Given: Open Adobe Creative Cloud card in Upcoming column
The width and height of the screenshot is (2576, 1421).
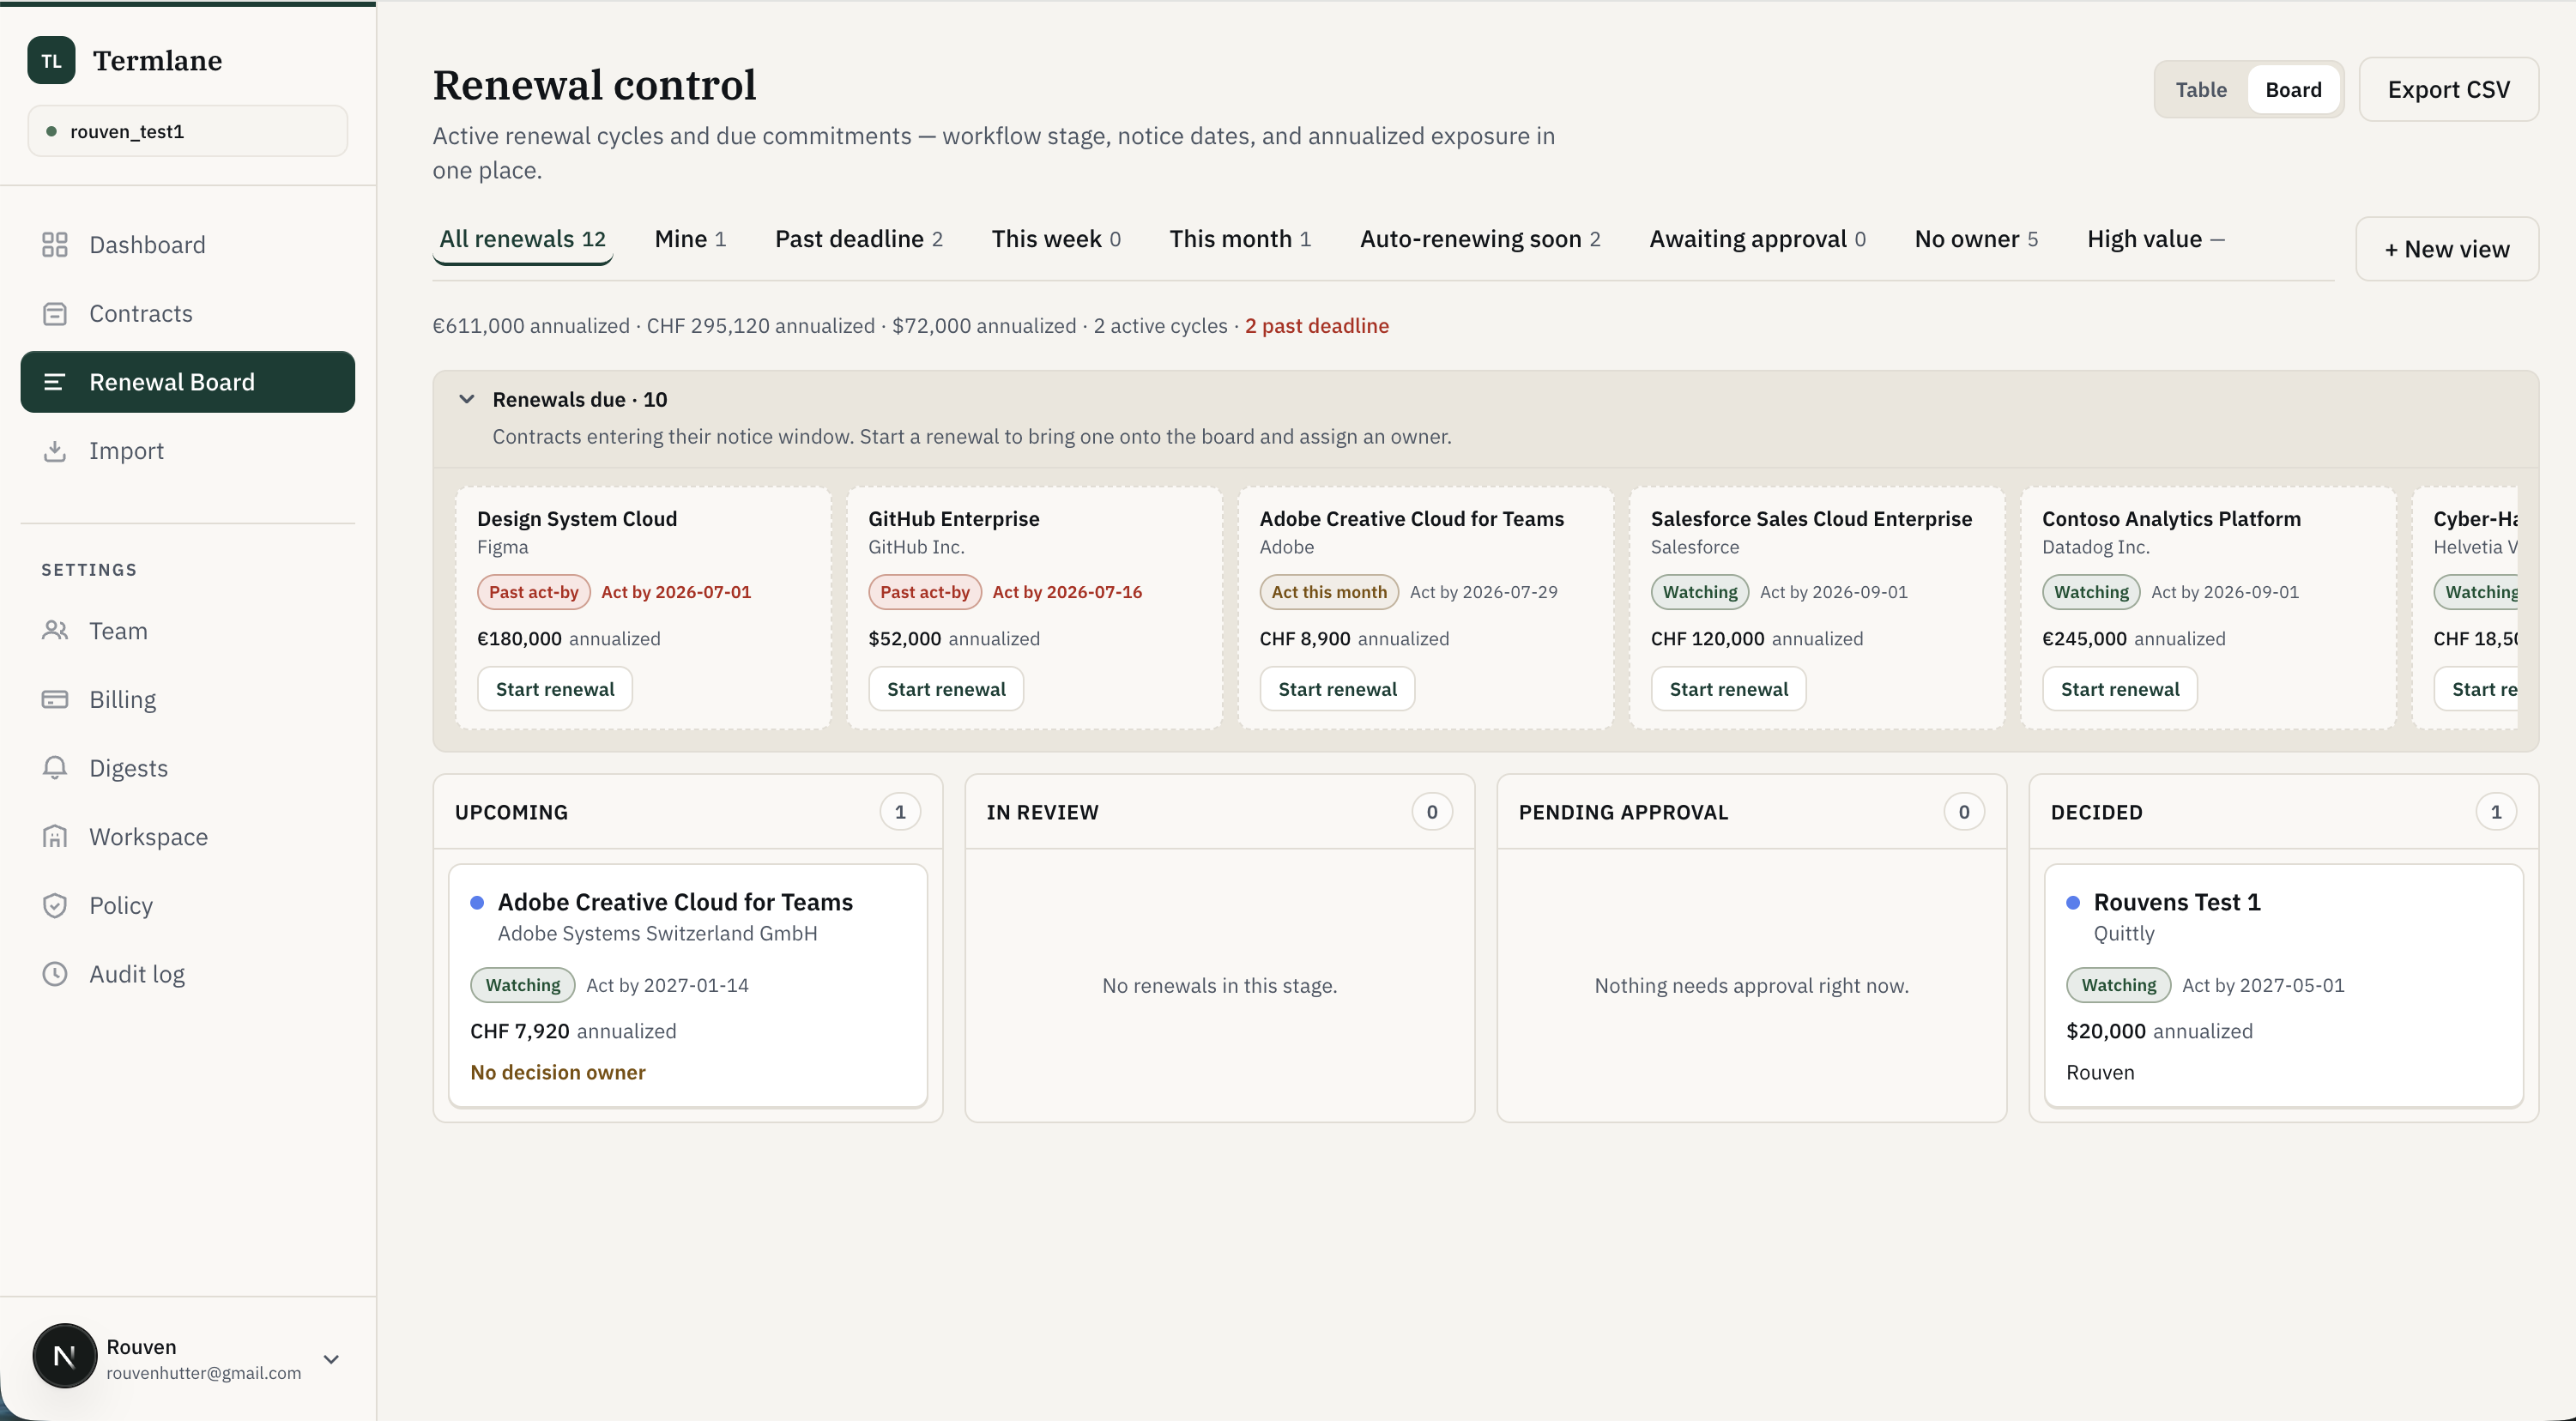Looking at the screenshot, I should [x=688, y=986].
